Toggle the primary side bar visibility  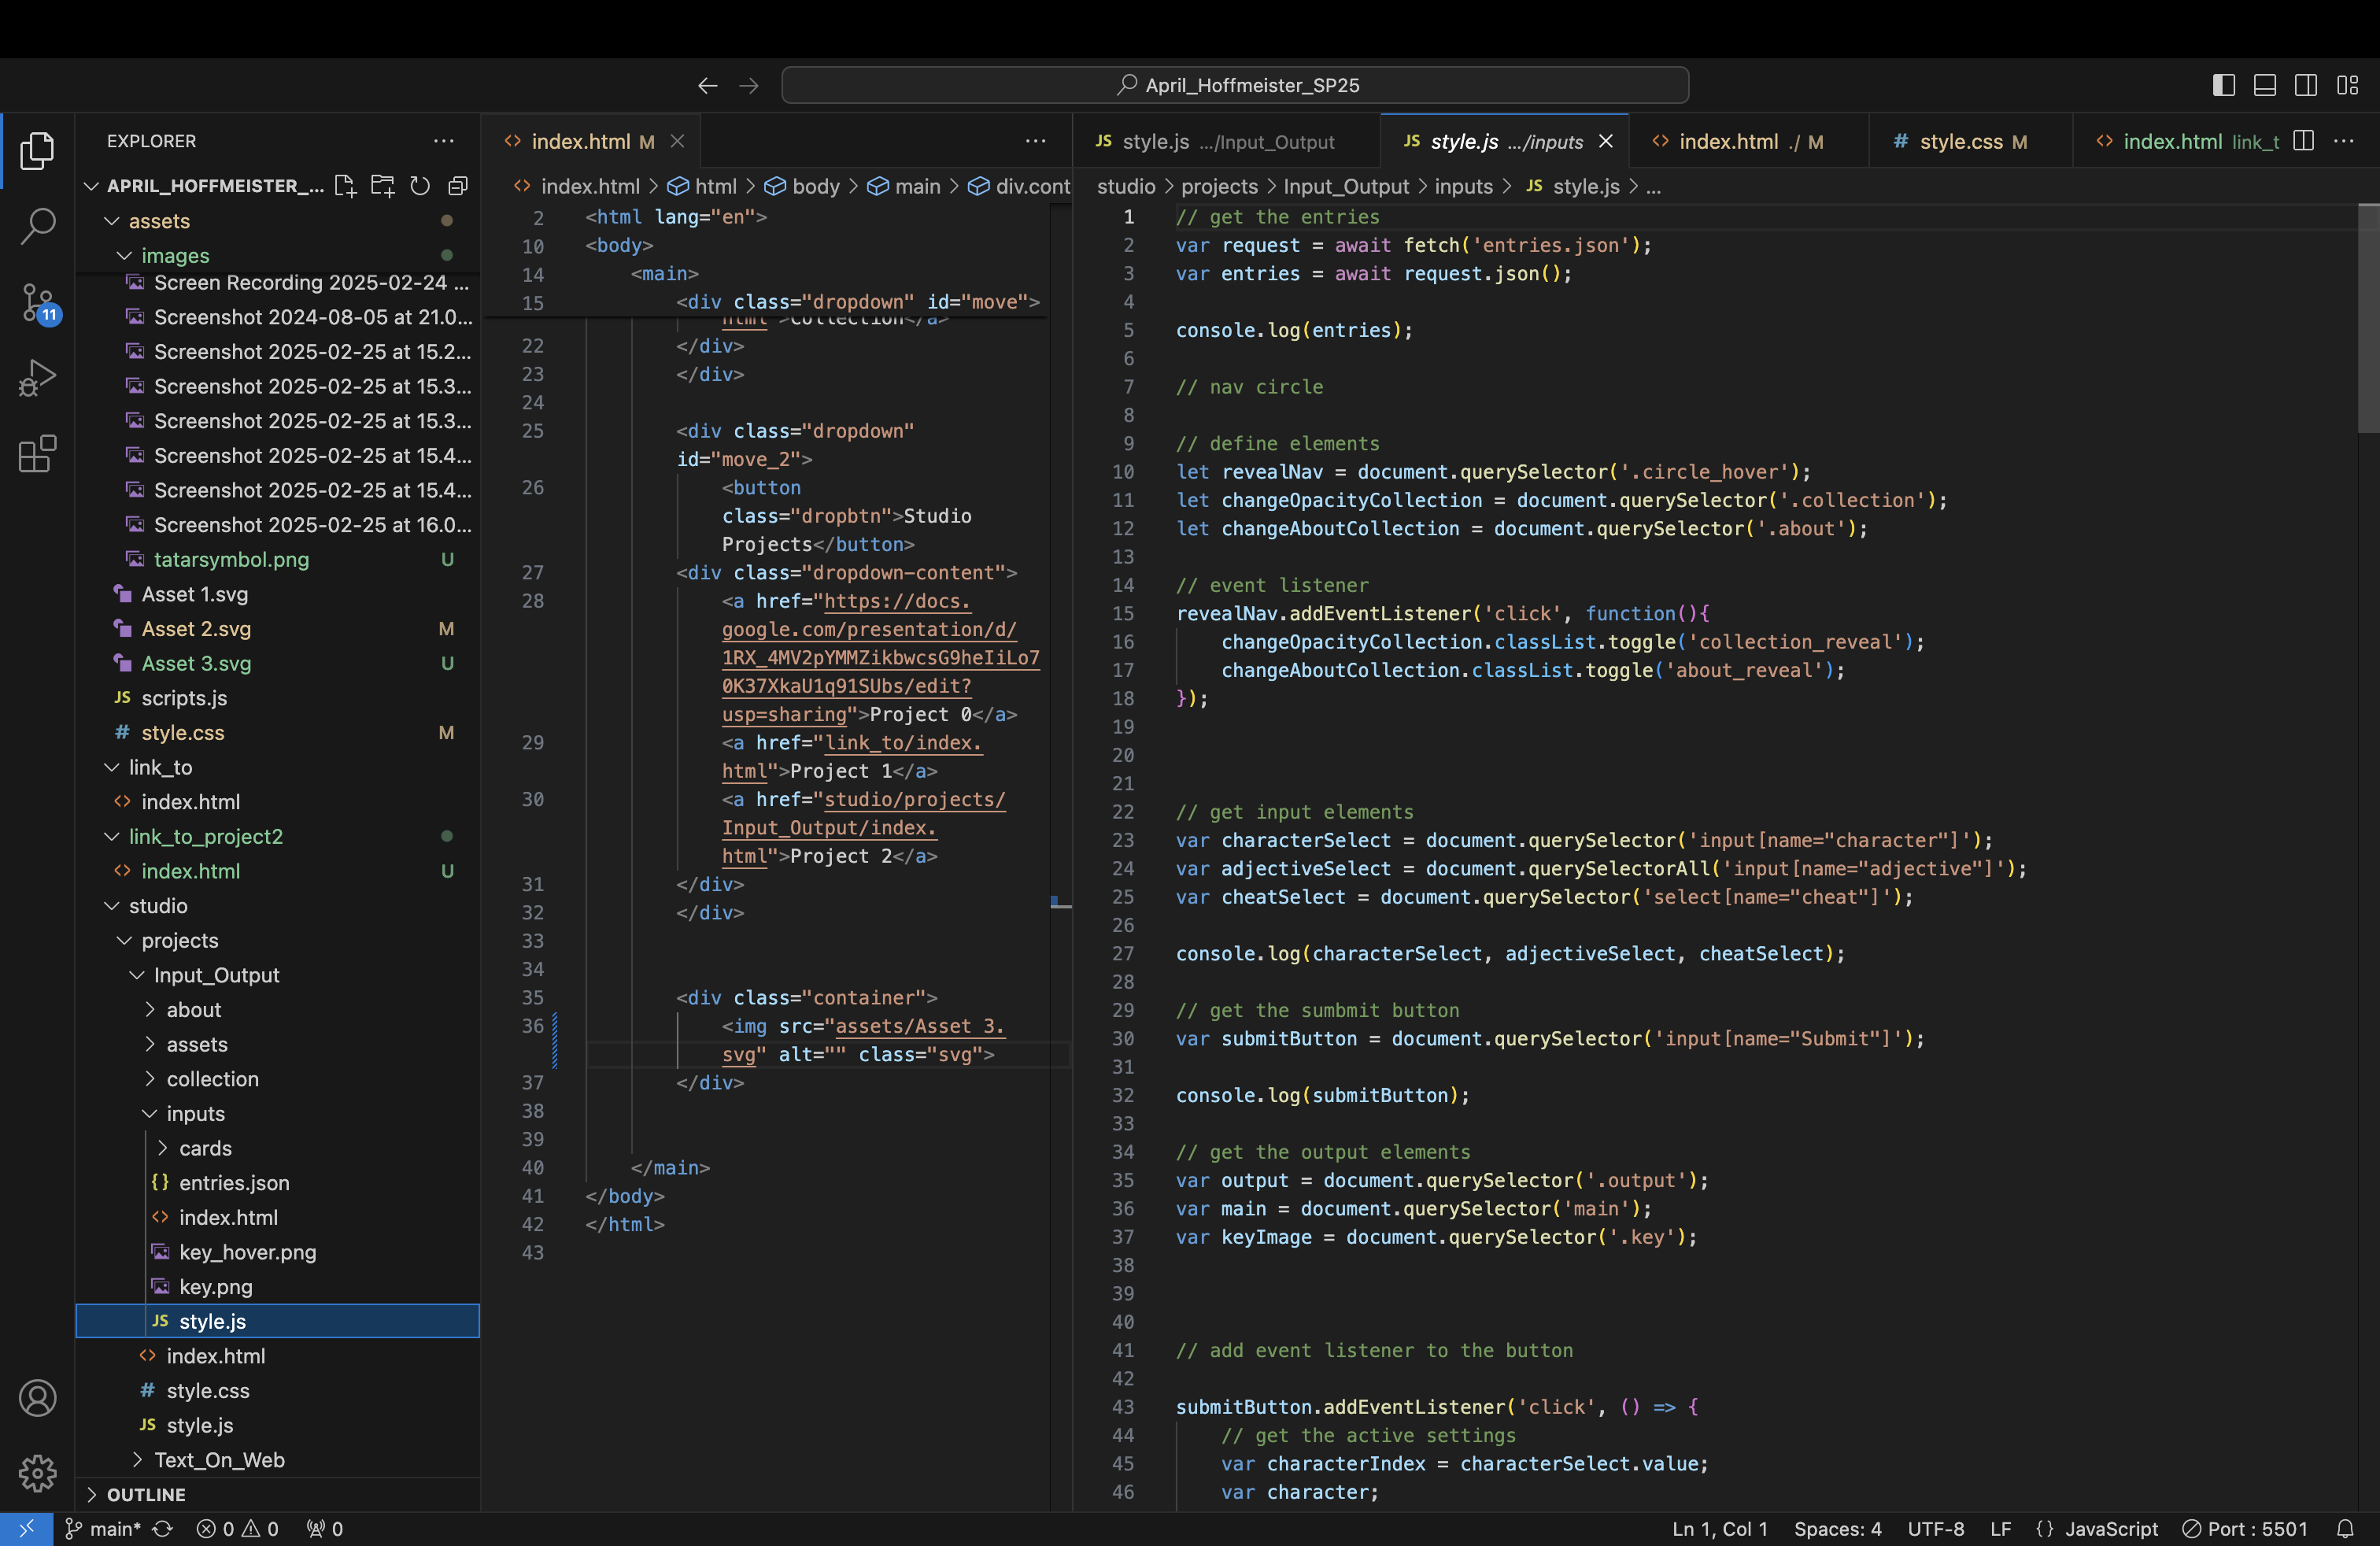(2223, 85)
